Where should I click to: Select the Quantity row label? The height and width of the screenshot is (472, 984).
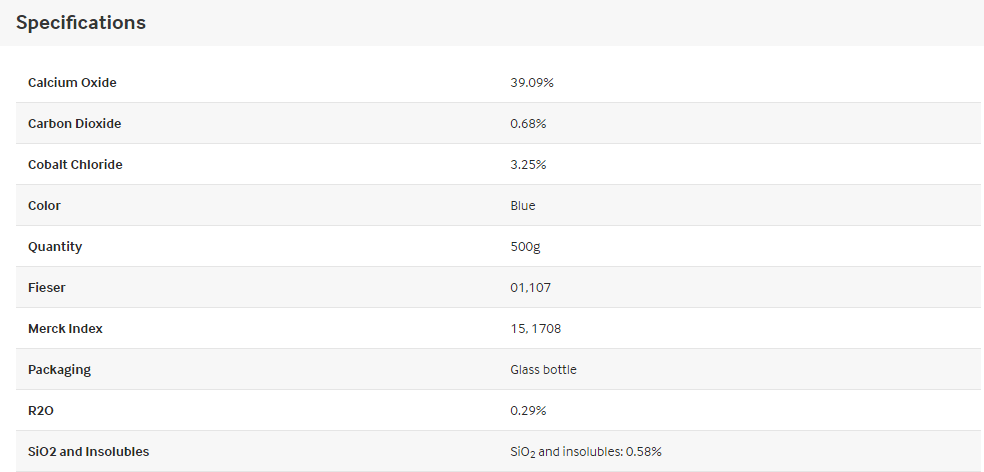(55, 247)
